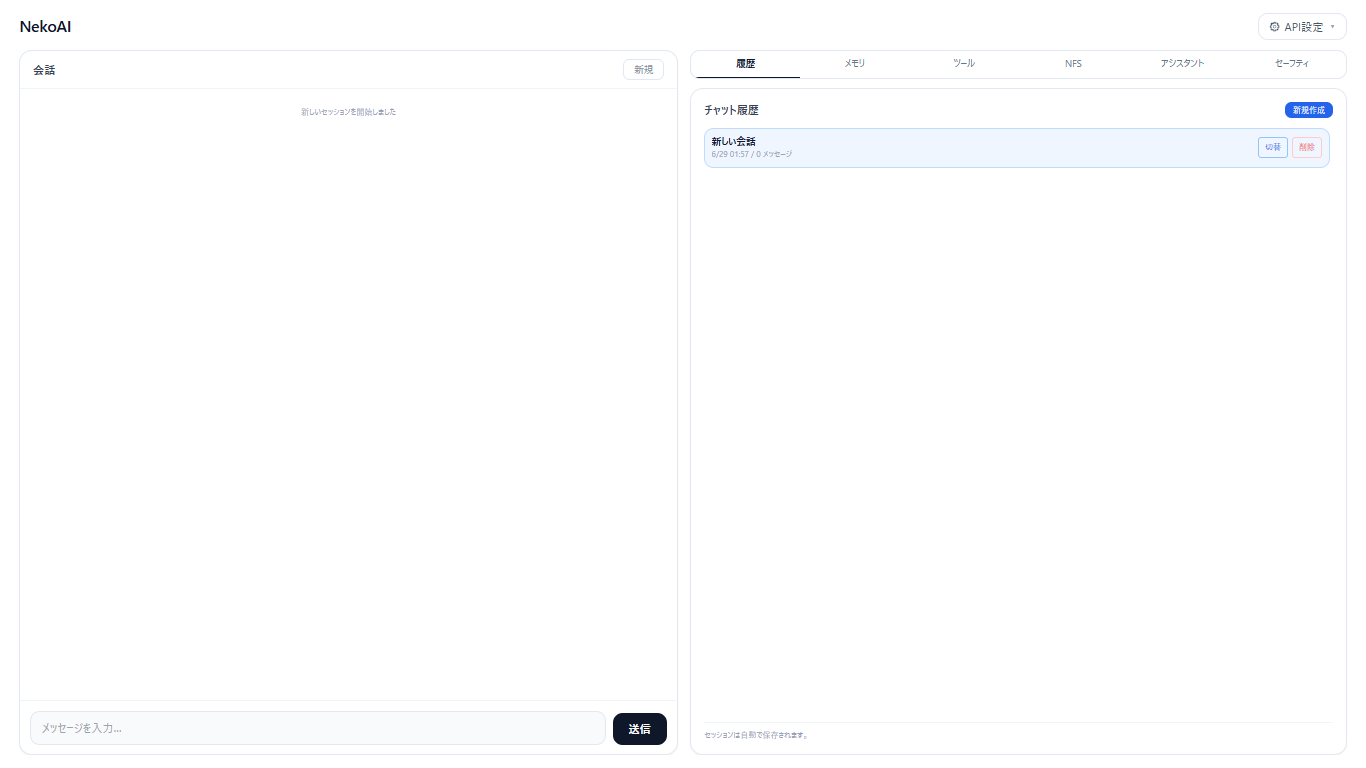
Task: Click the 会話 panel heading
Action: click(x=44, y=70)
